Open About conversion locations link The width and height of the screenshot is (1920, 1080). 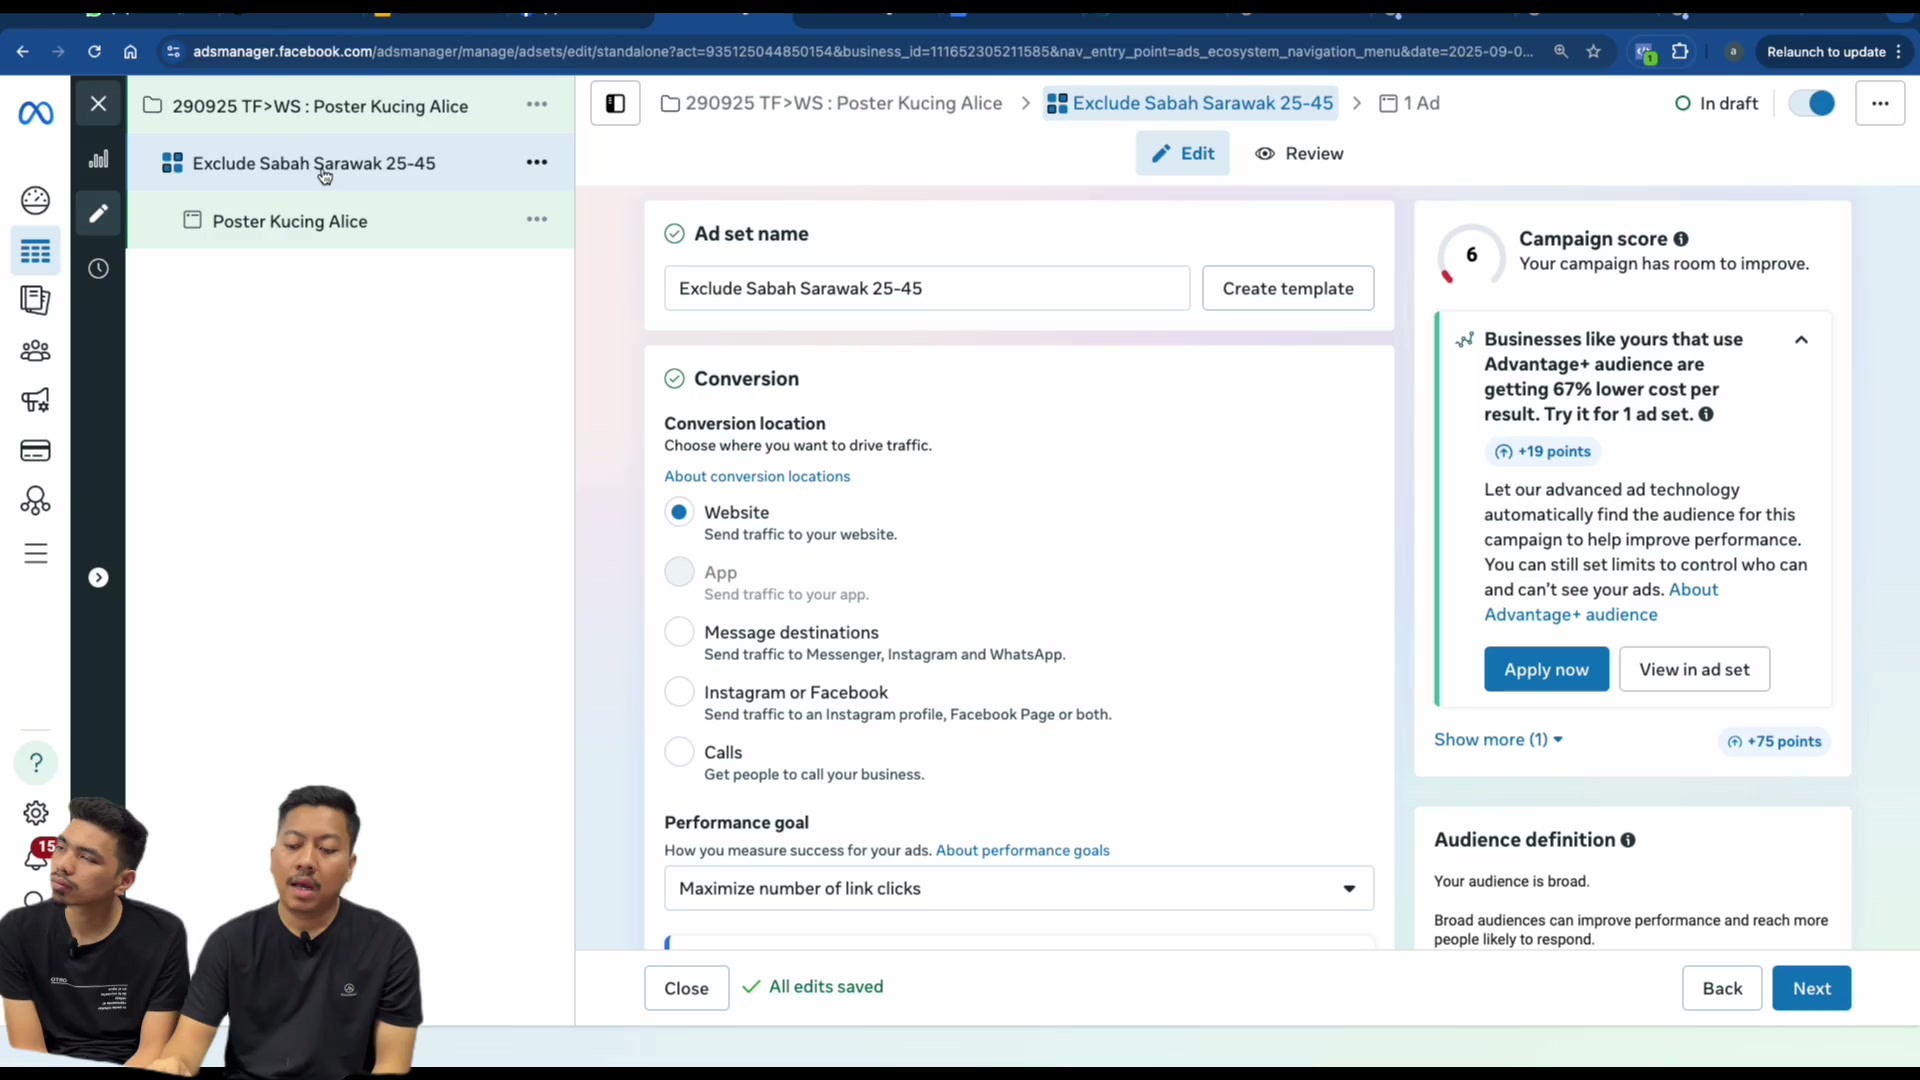pos(757,477)
